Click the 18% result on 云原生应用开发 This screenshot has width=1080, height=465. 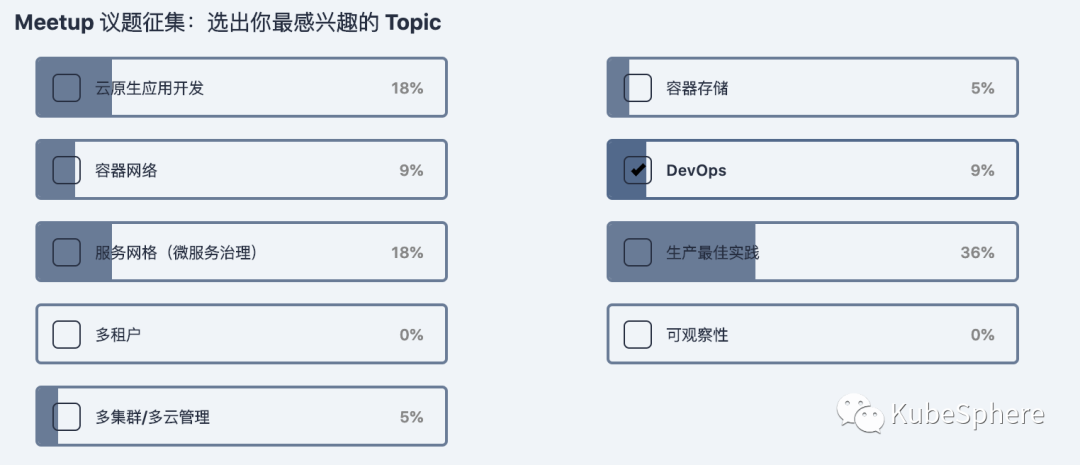coord(407,88)
